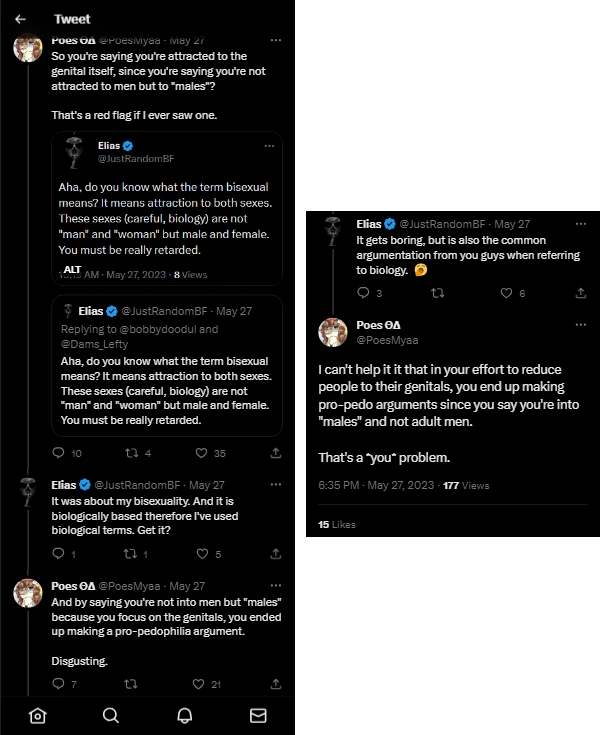The image size is (600, 735).
Task: Open the more menu on the top Poes tweet
Action: [x=275, y=40]
